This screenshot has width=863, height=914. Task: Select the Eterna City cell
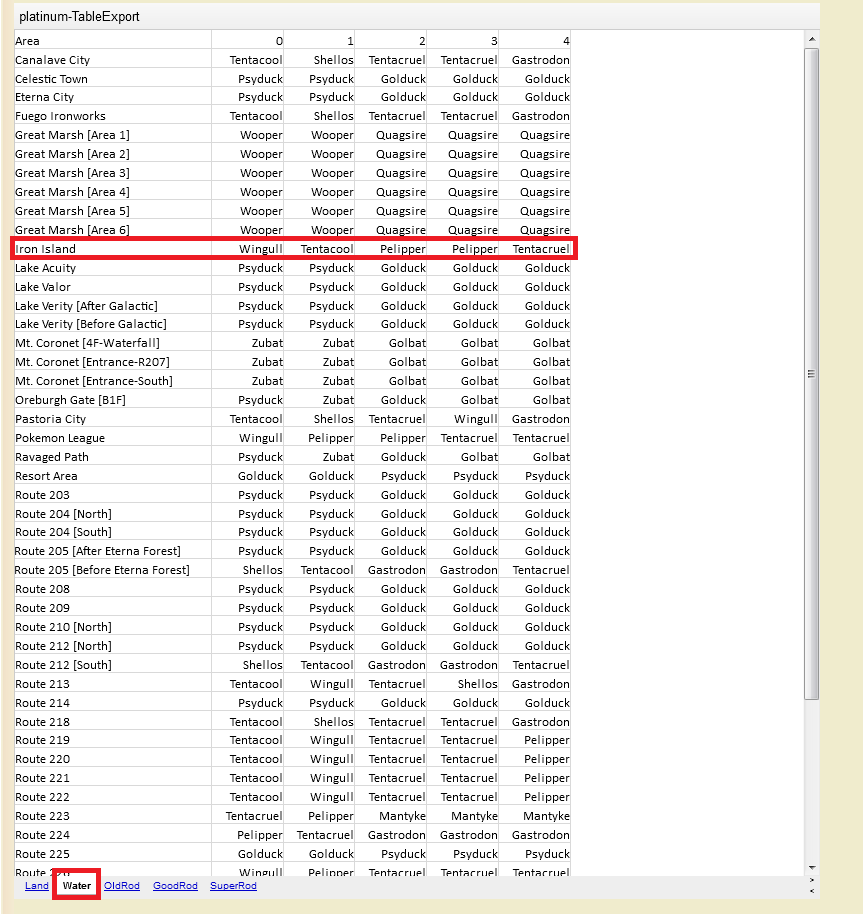(x=112, y=97)
